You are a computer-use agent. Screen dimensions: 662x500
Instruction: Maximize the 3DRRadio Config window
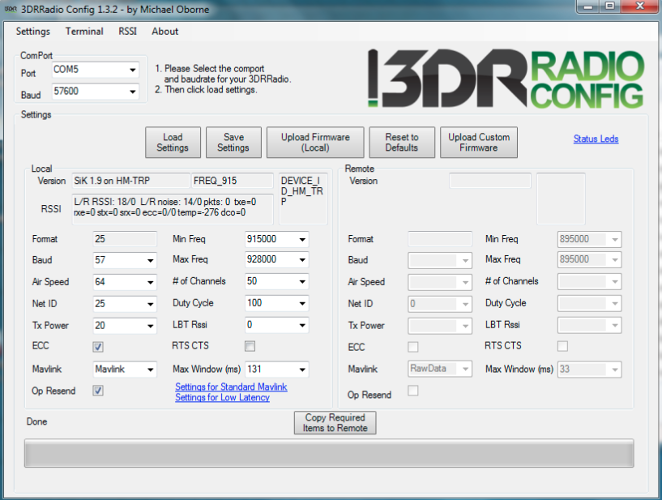(610, 7)
